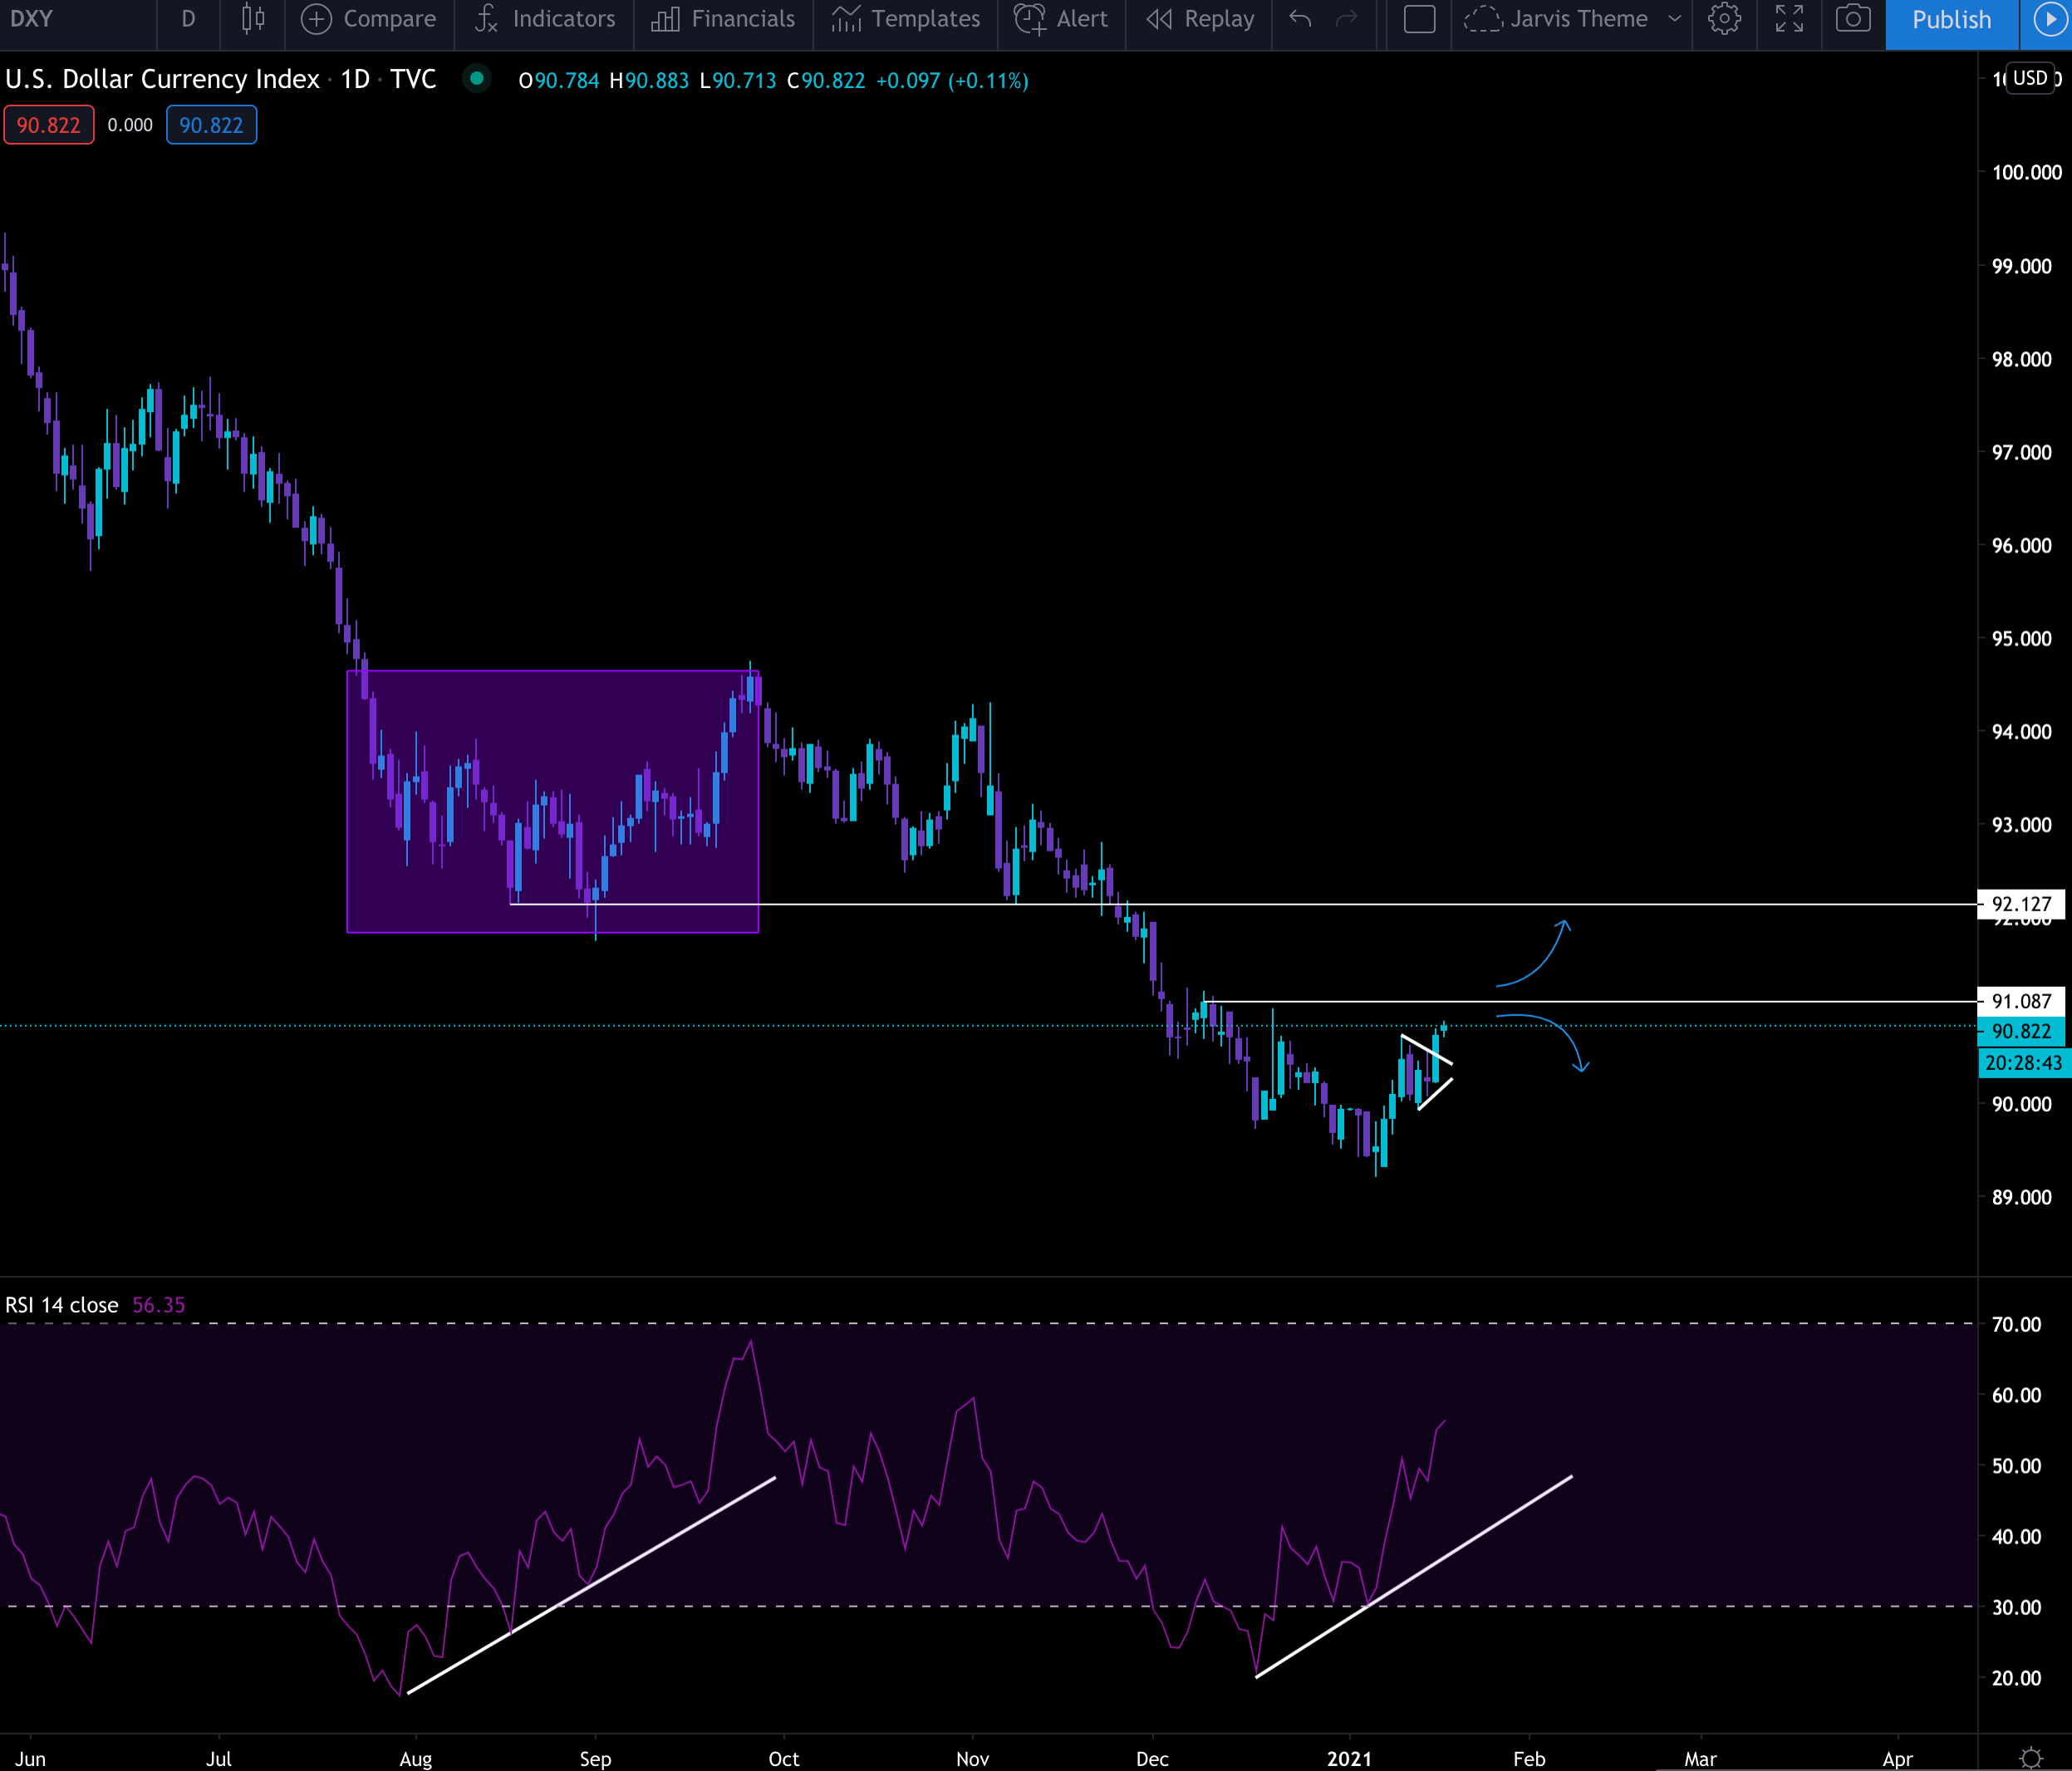2072x1771 pixels.
Task: Click the blue Publish button
Action: click(x=1951, y=20)
